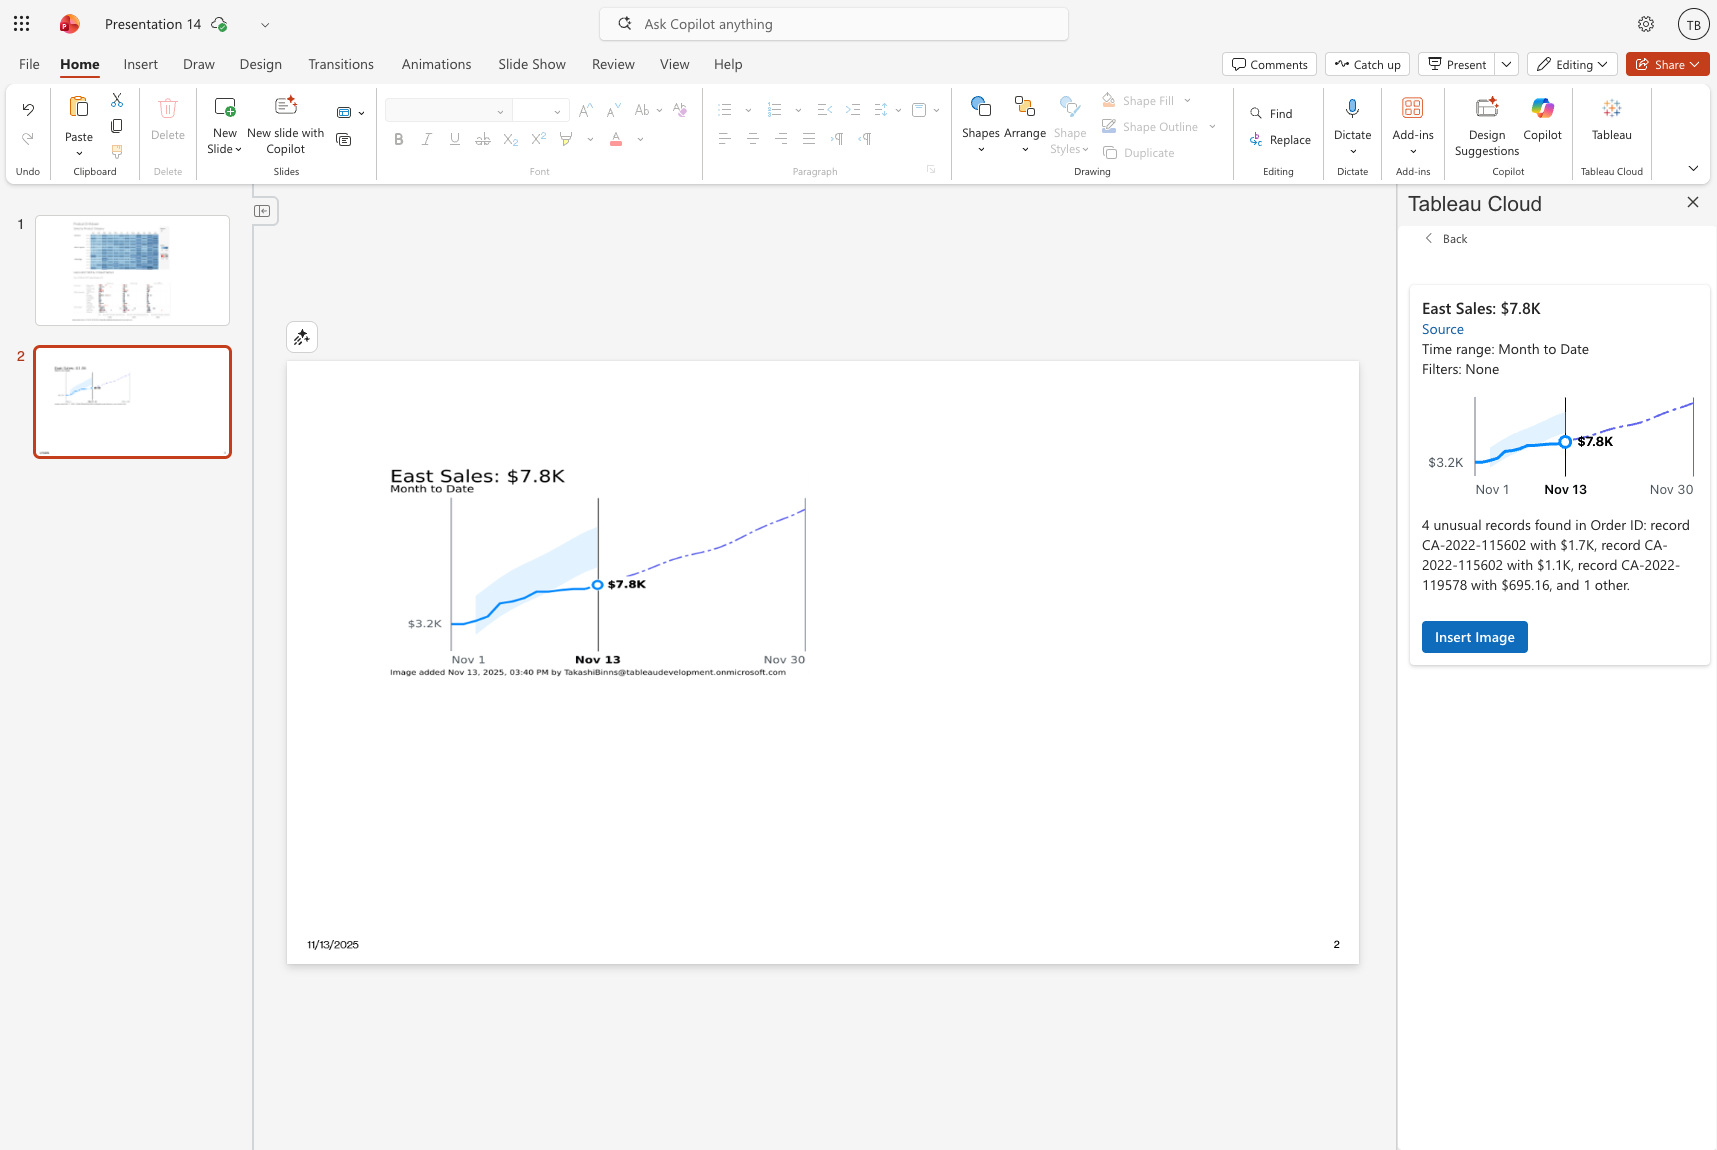1717x1150 pixels.
Task: Toggle italic formatting
Action: point(427,140)
